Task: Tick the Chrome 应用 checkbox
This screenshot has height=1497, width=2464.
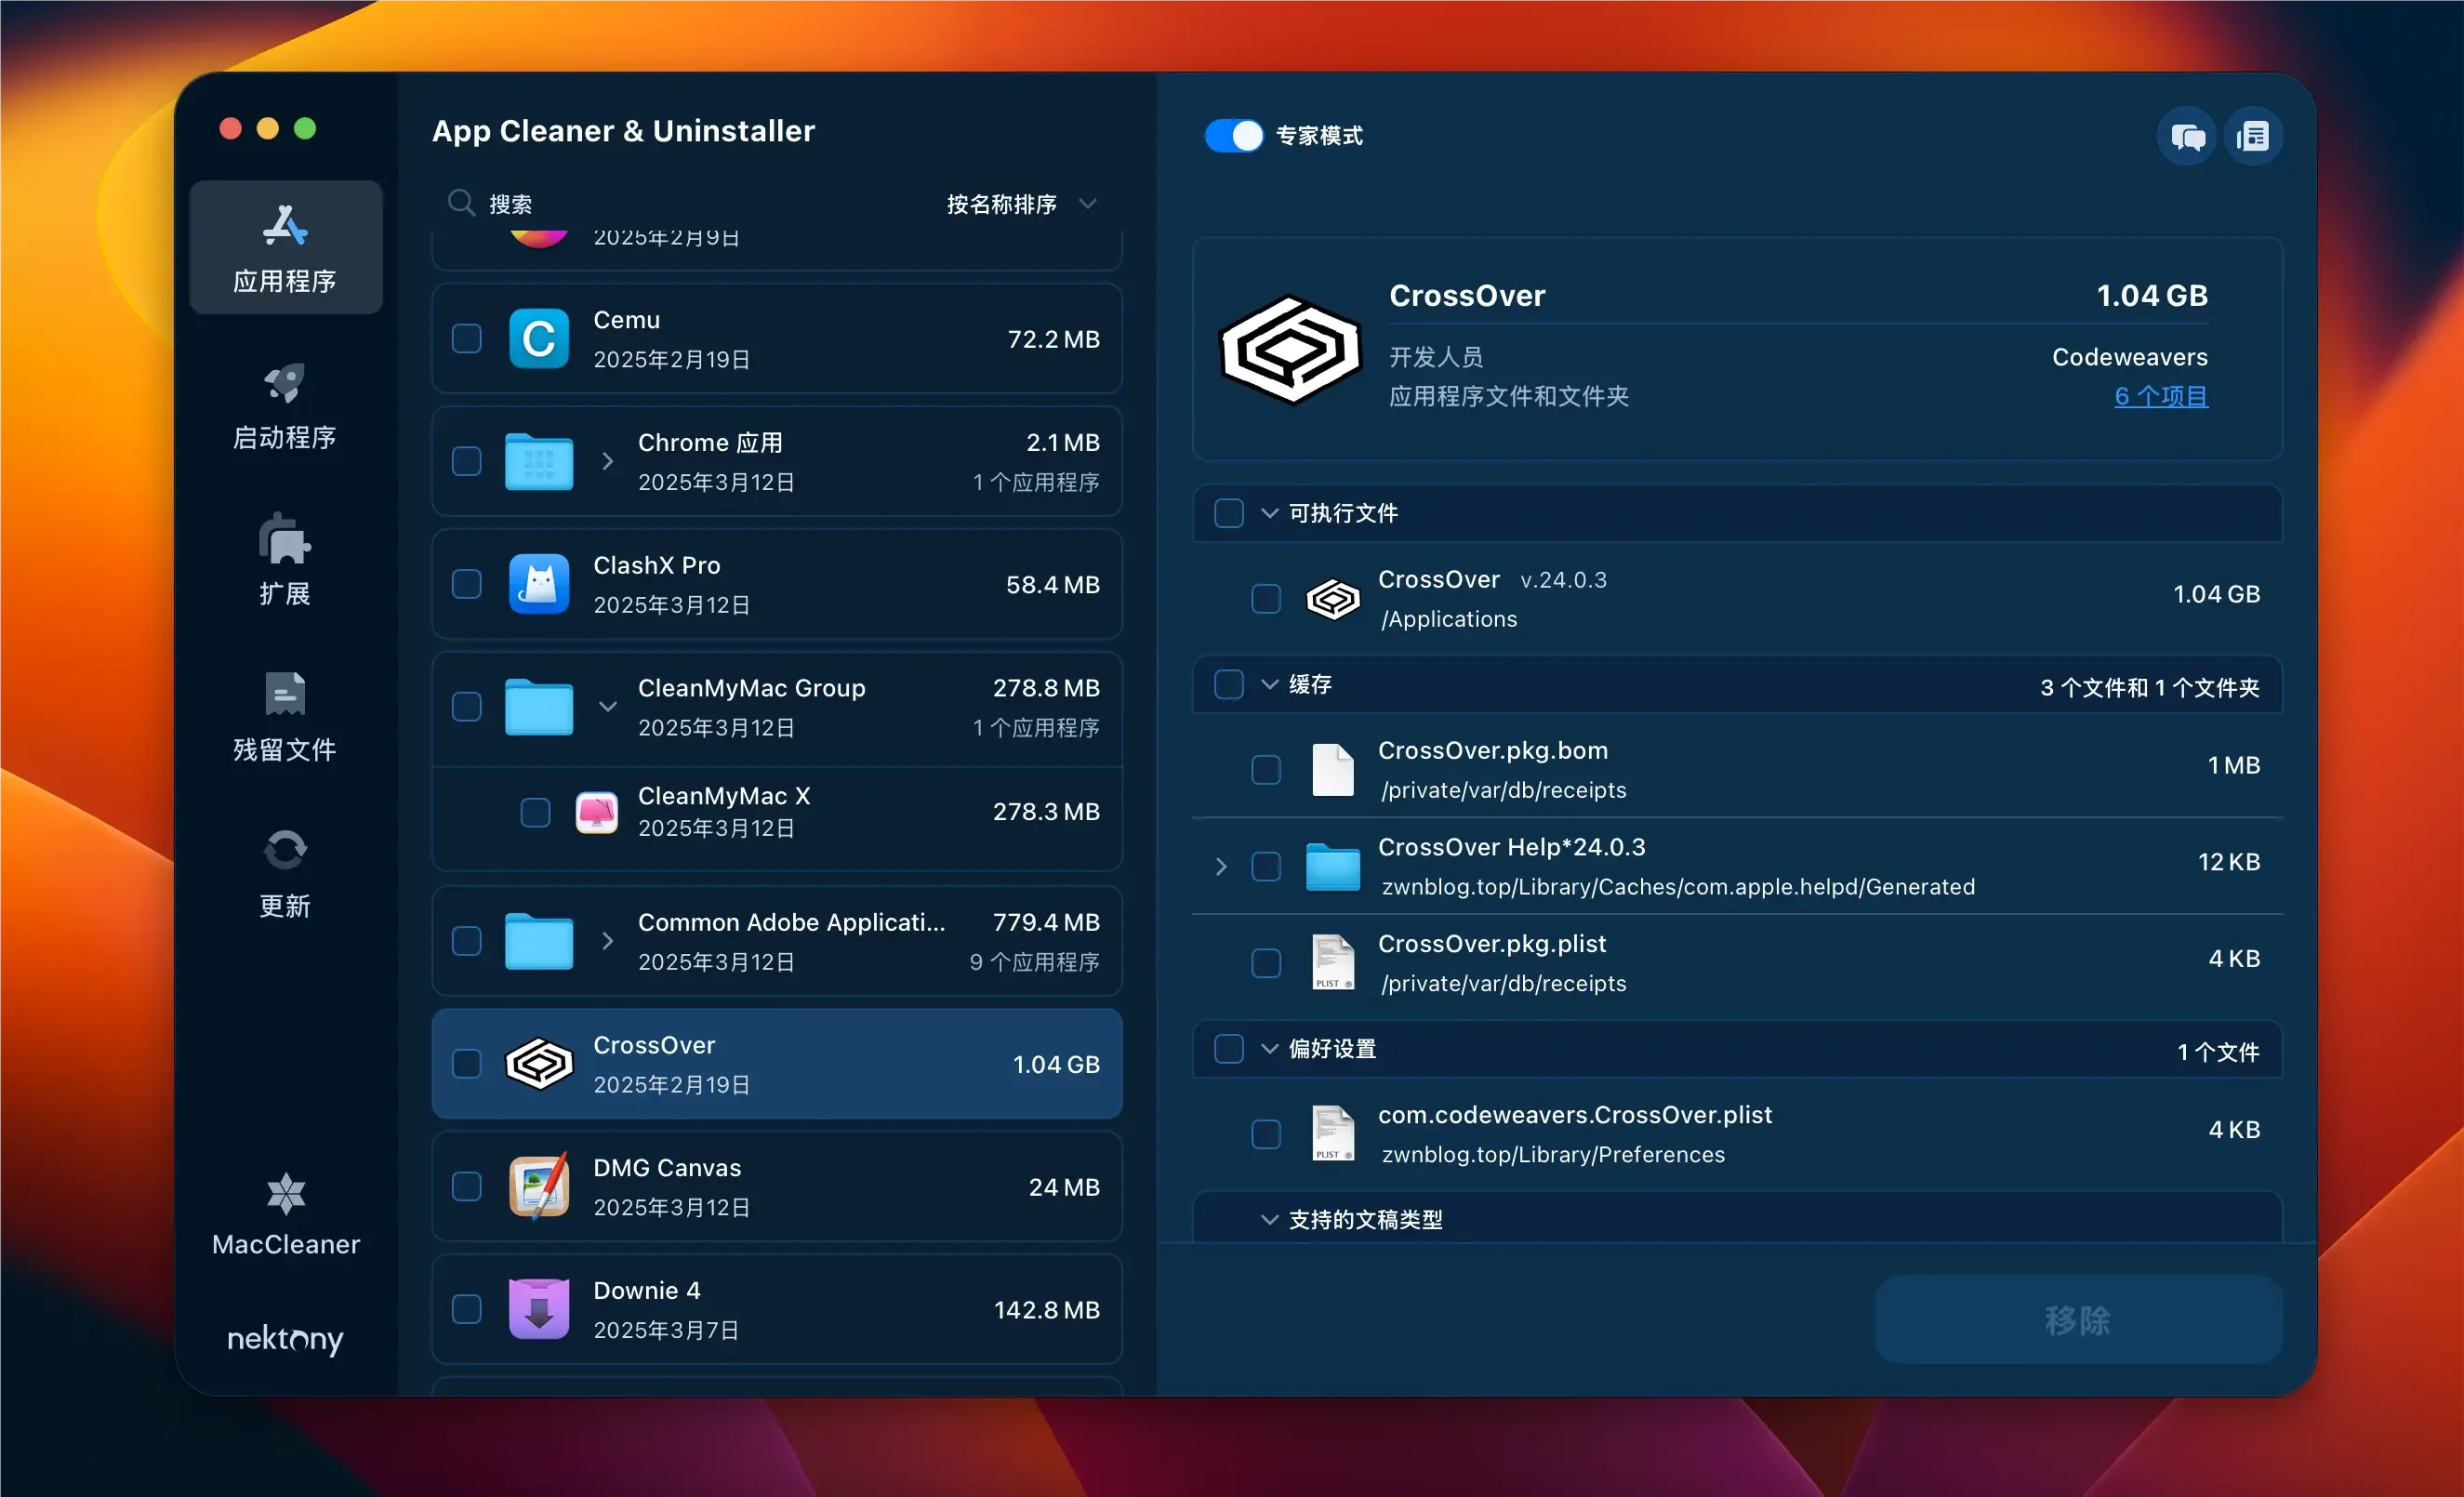Action: (x=467, y=461)
